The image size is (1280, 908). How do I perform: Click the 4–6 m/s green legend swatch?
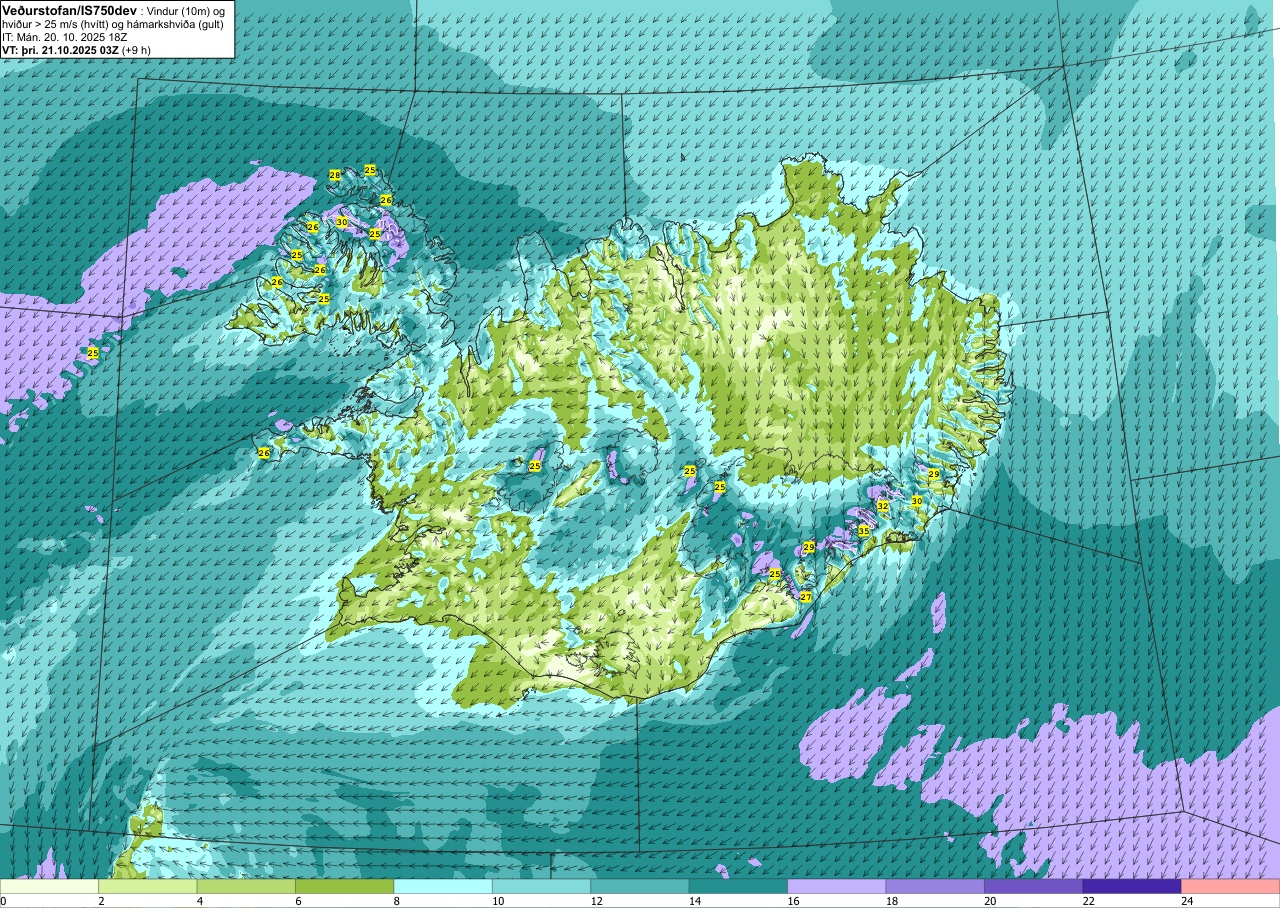point(246,886)
